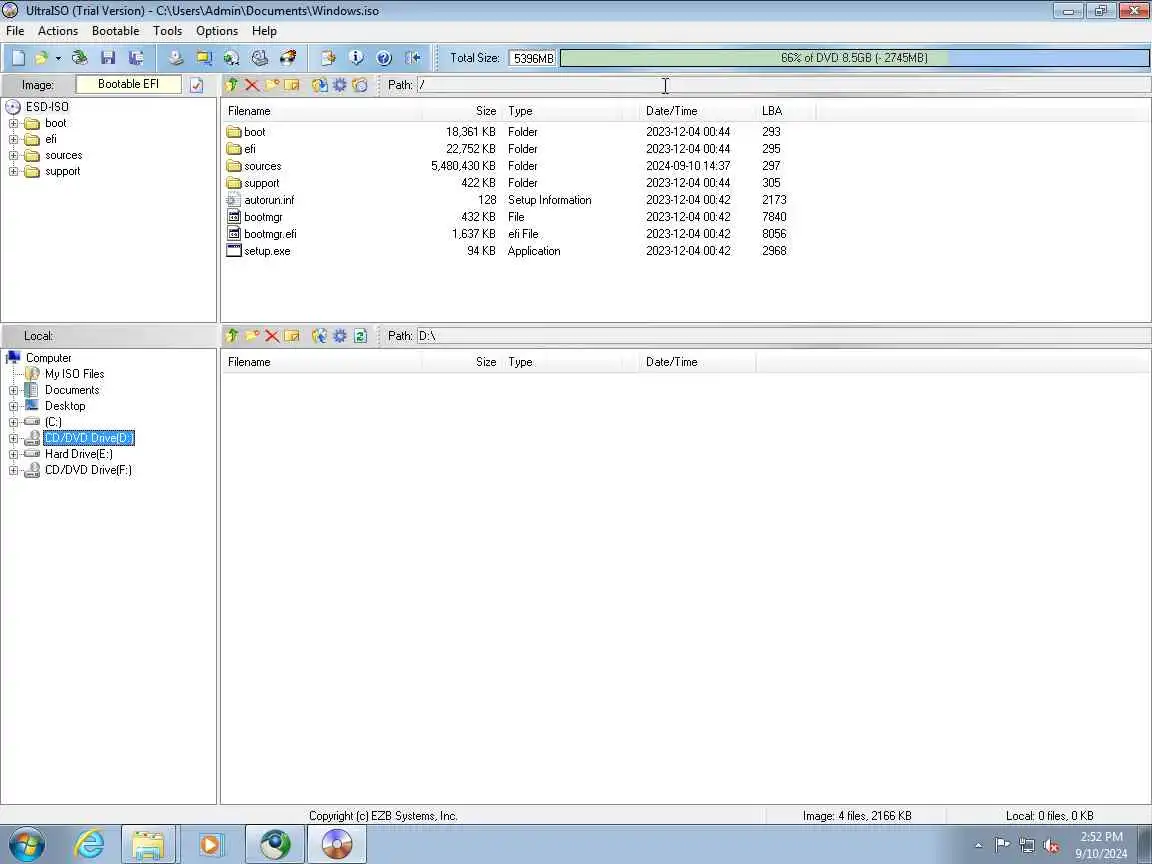
Task: Expand the support folder in image tree
Action: pyautogui.click(x=13, y=172)
